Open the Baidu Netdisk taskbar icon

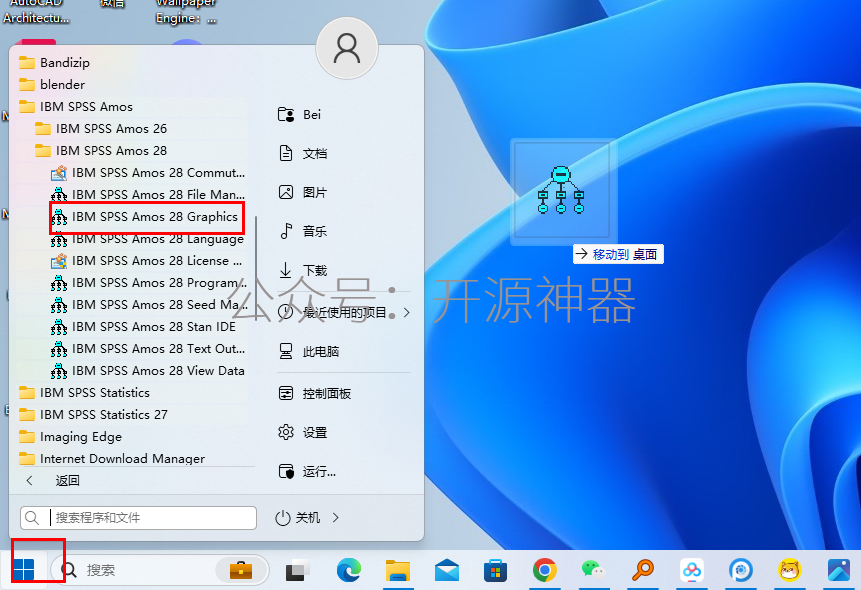pos(691,570)
